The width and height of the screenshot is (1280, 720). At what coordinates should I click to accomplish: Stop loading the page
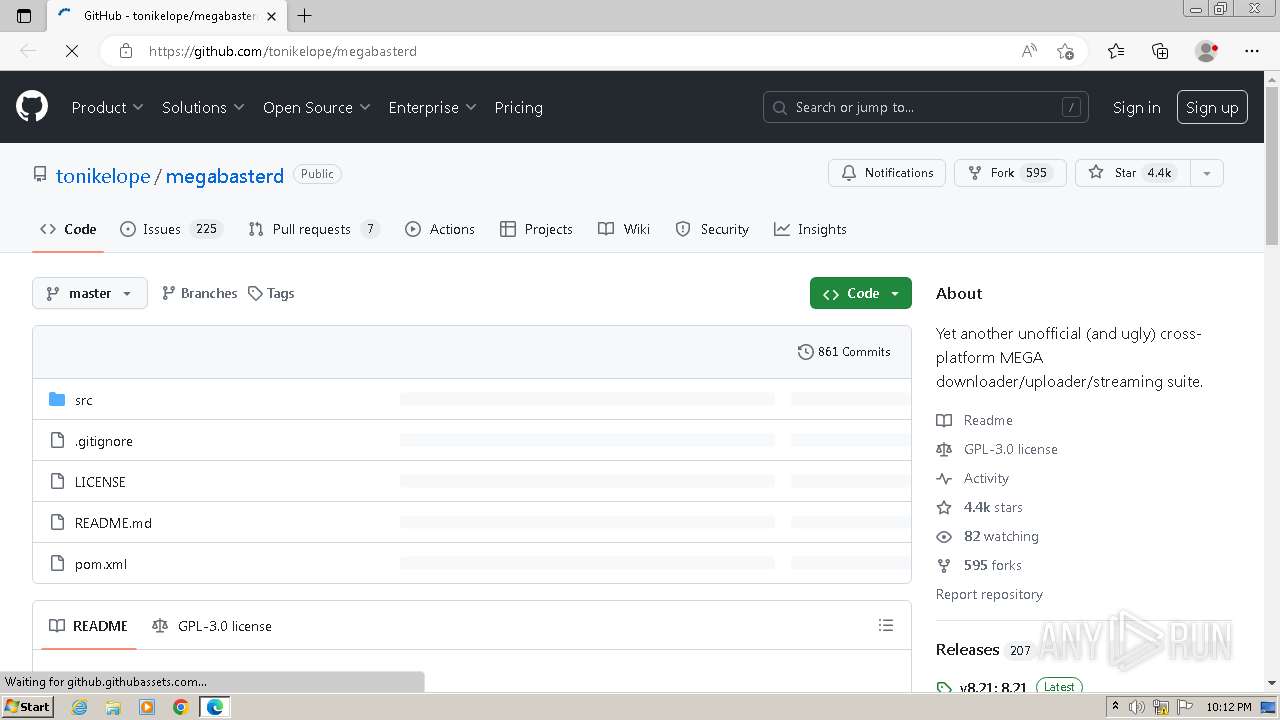(72, 51)
